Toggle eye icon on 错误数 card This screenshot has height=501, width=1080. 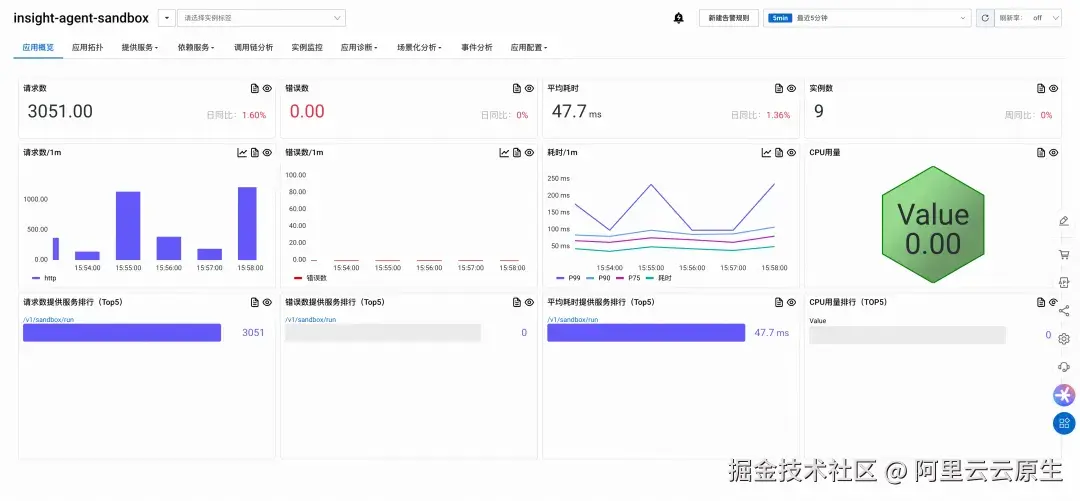click(x=529, y=88)
